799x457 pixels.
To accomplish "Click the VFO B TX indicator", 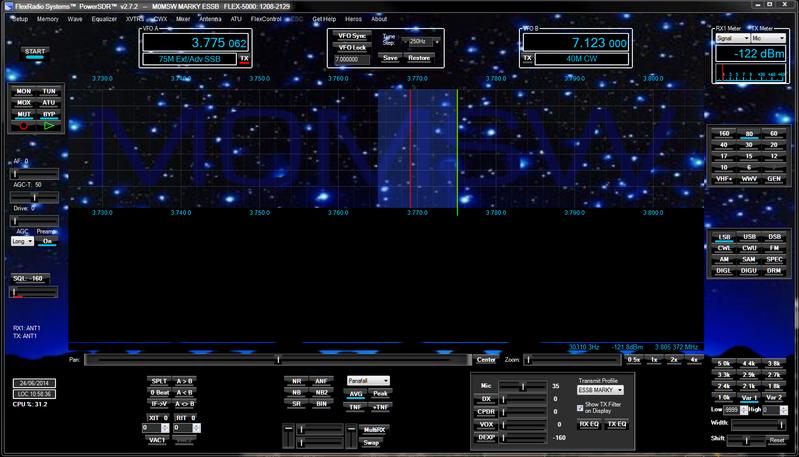I will [x=527, y=59].
